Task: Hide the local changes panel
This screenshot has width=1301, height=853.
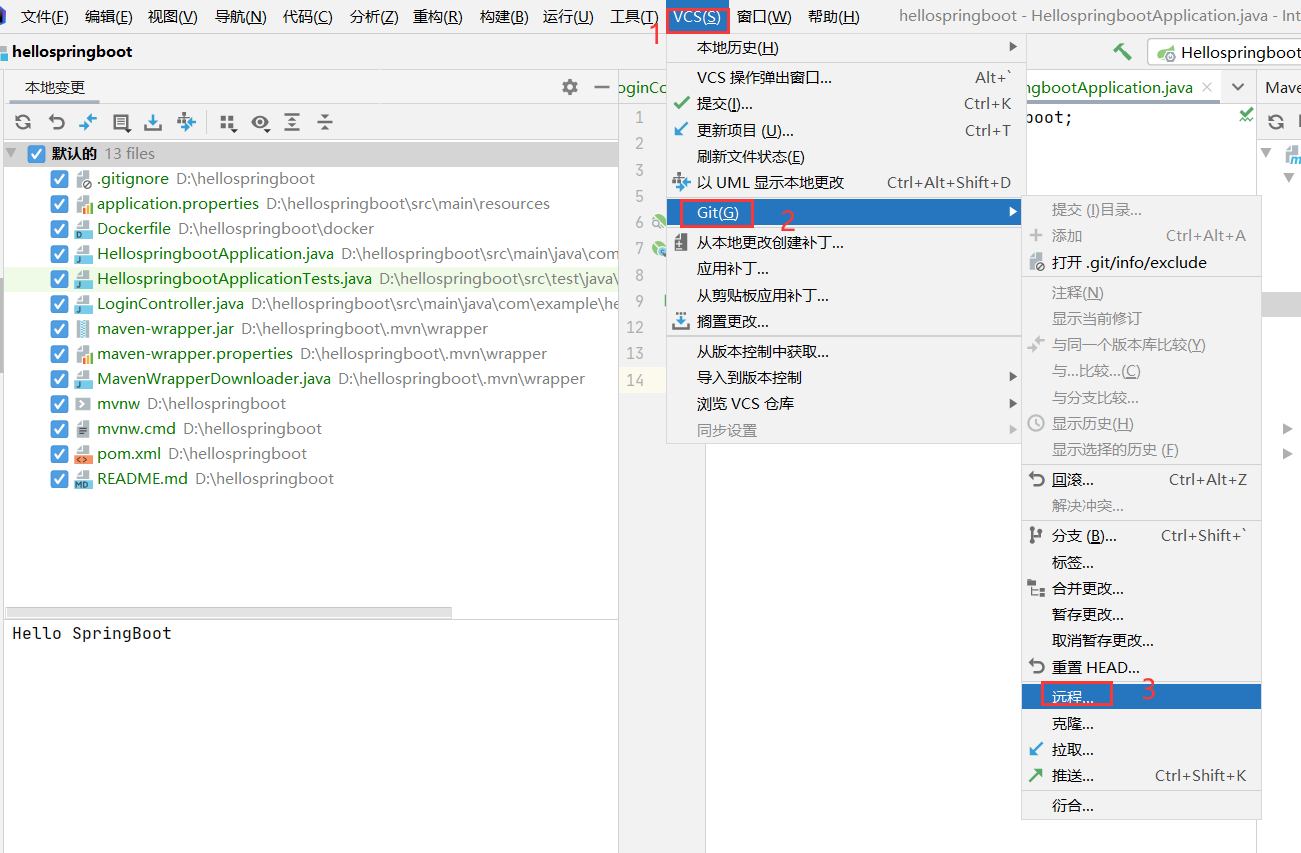Action: tap(601, 87)
